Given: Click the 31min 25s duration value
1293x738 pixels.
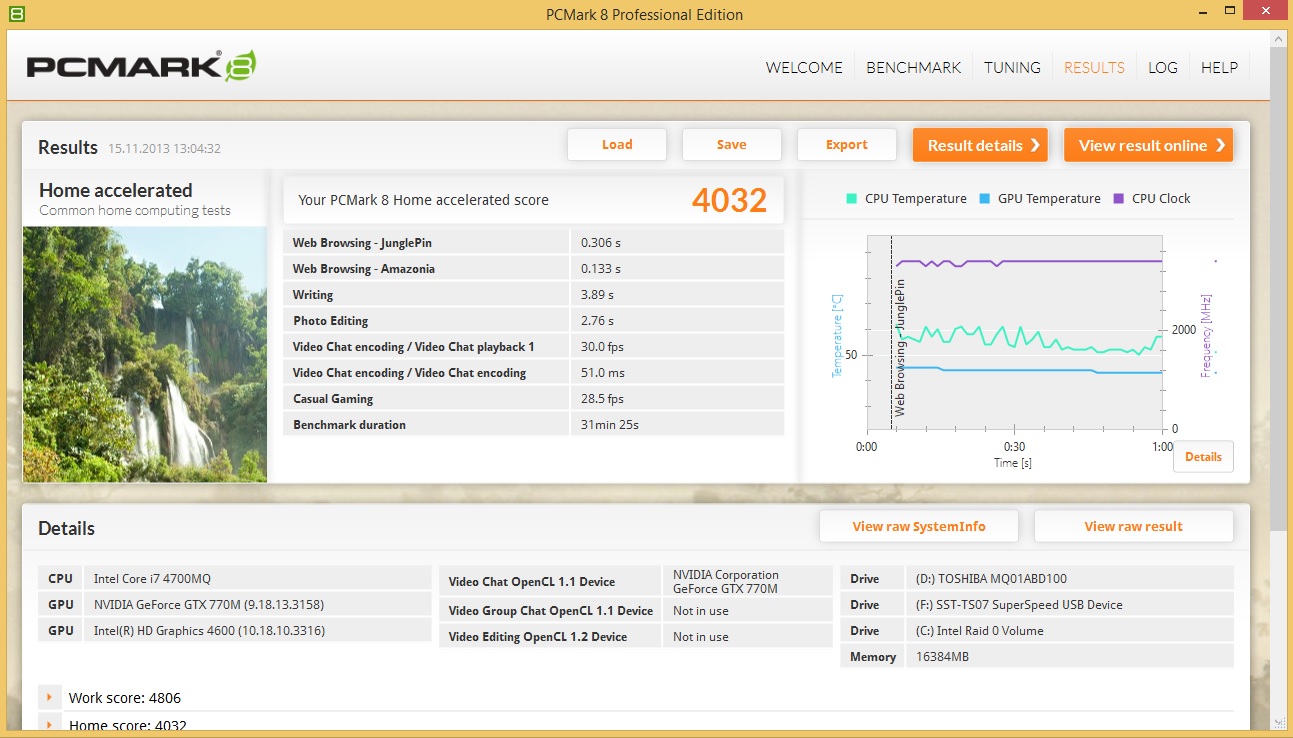Looking at the screenshot, I should (609, 425).
